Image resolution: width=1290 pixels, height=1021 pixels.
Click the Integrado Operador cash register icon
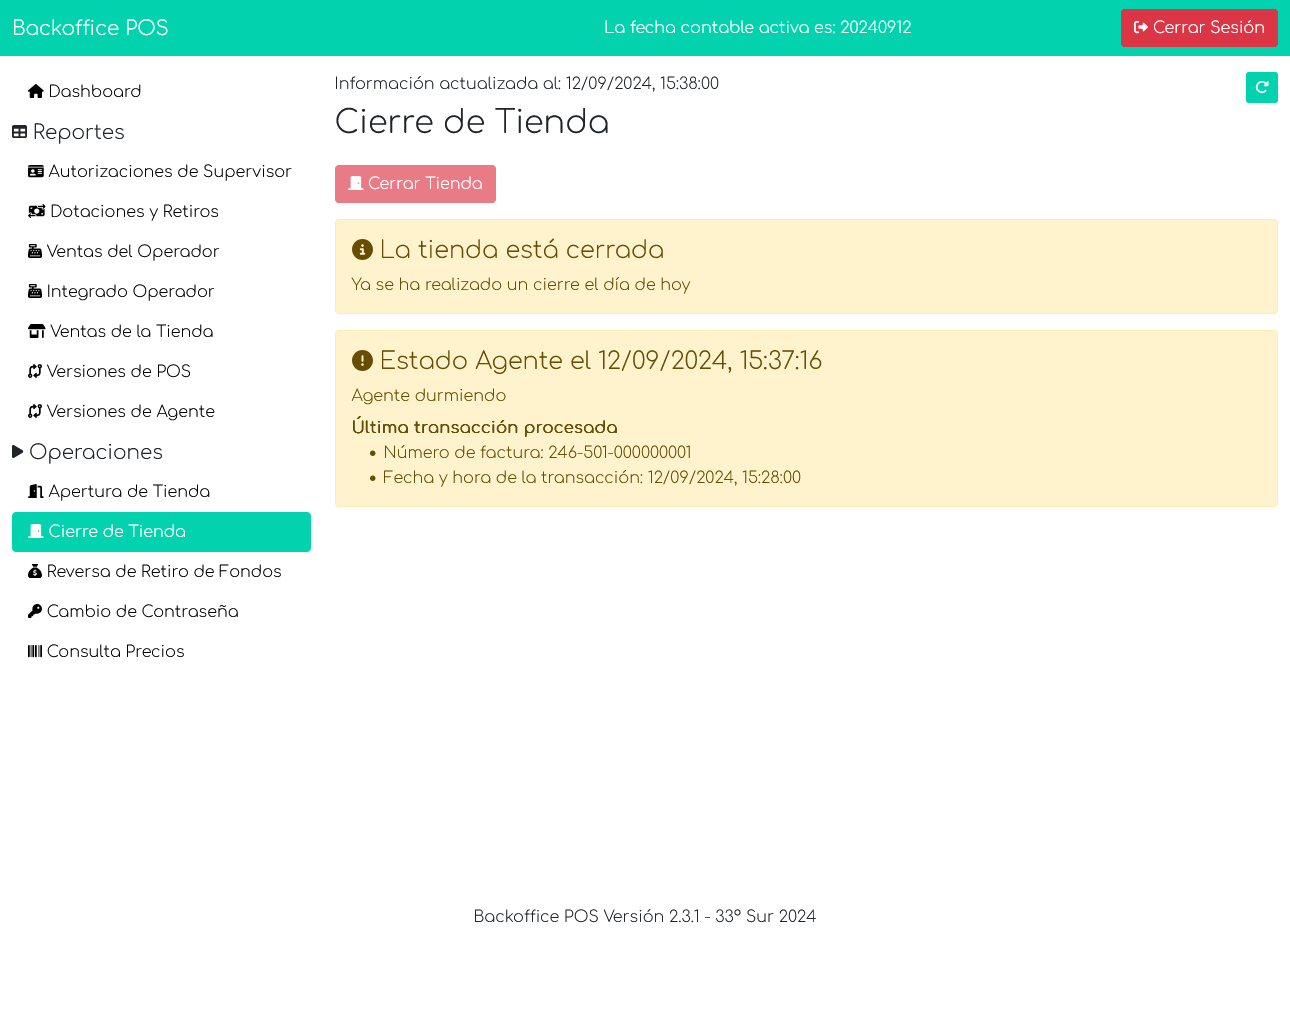[x=35, y=291]
